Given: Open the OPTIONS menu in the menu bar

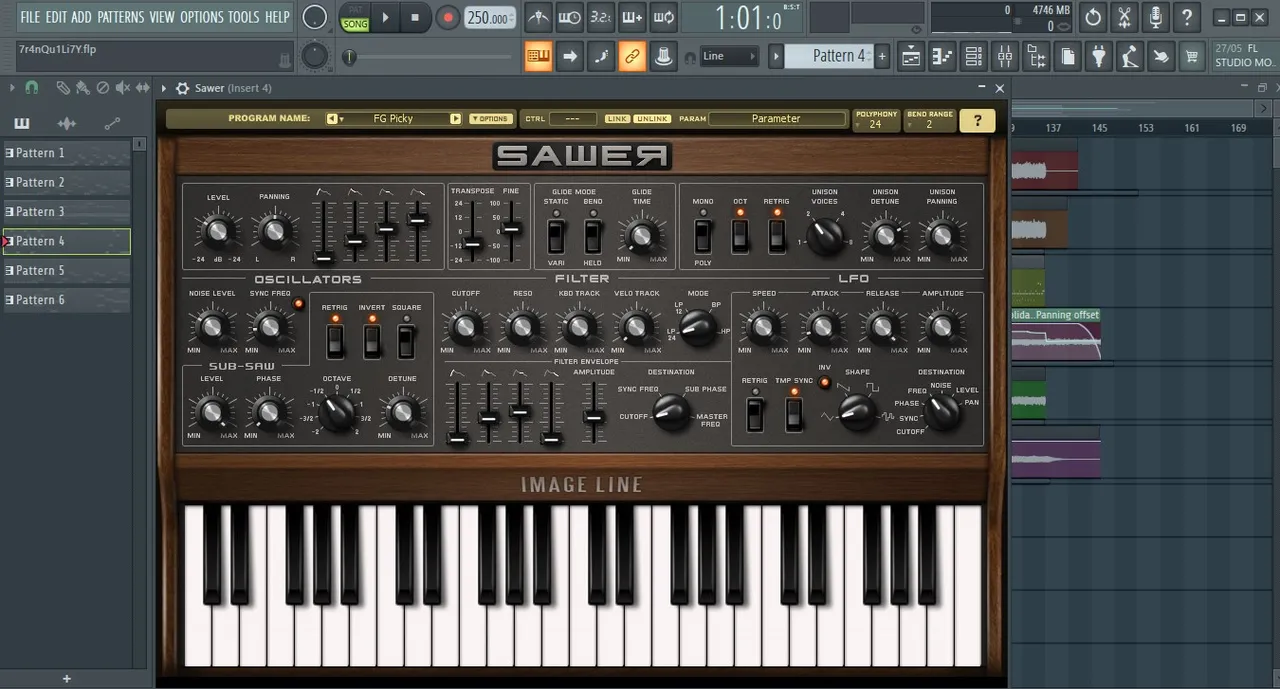Looking at the screenshot, I should pos(202,17).
